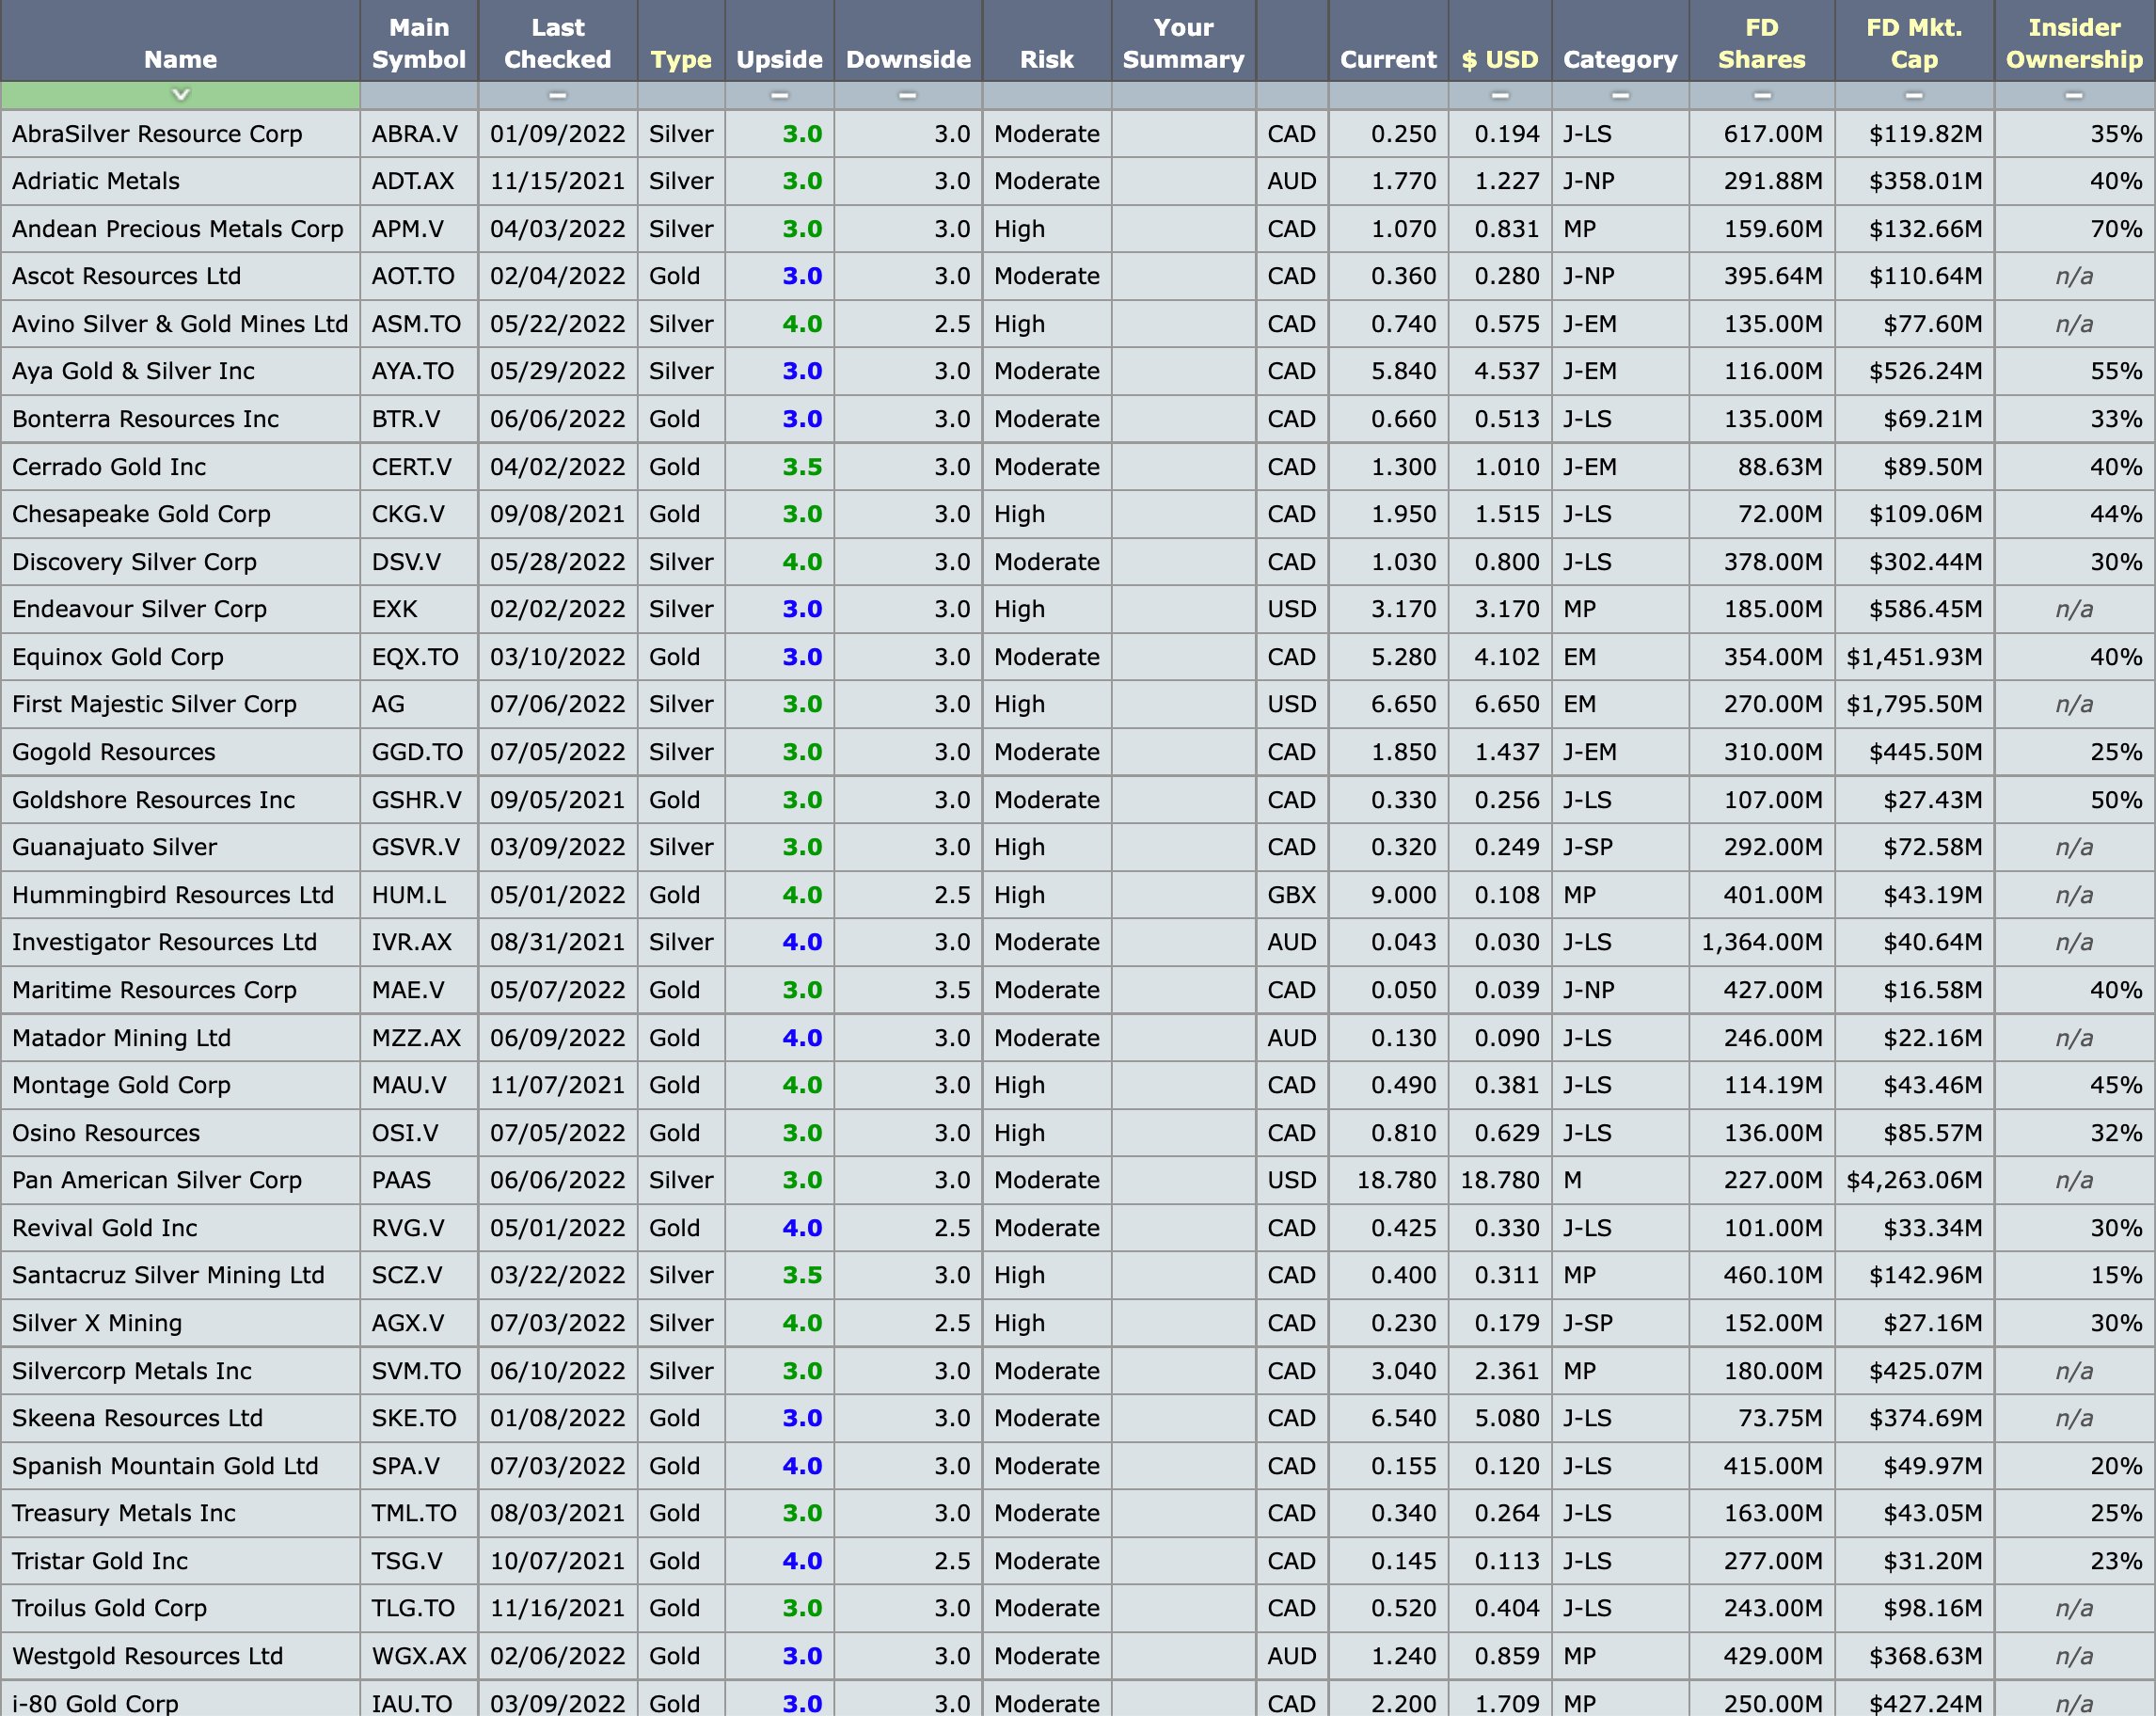Click the sort chevron under the Name column
The width and height of the screenshot is (2156, 1716).
tap(180, 95)
